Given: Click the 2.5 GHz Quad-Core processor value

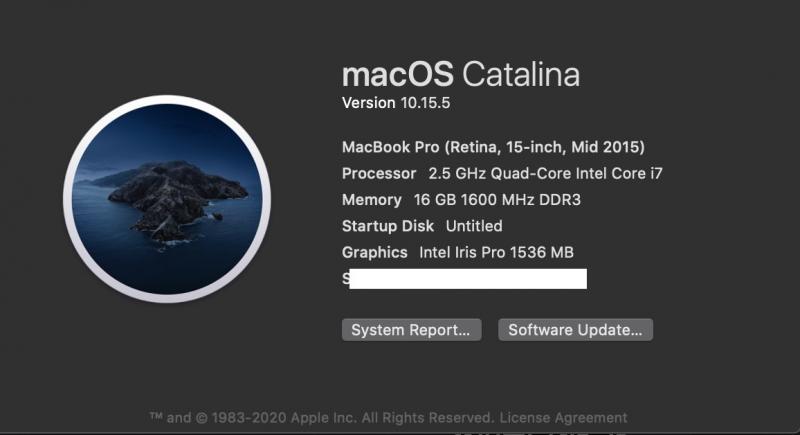Looking at the screenshot, I should coord(545,173).
